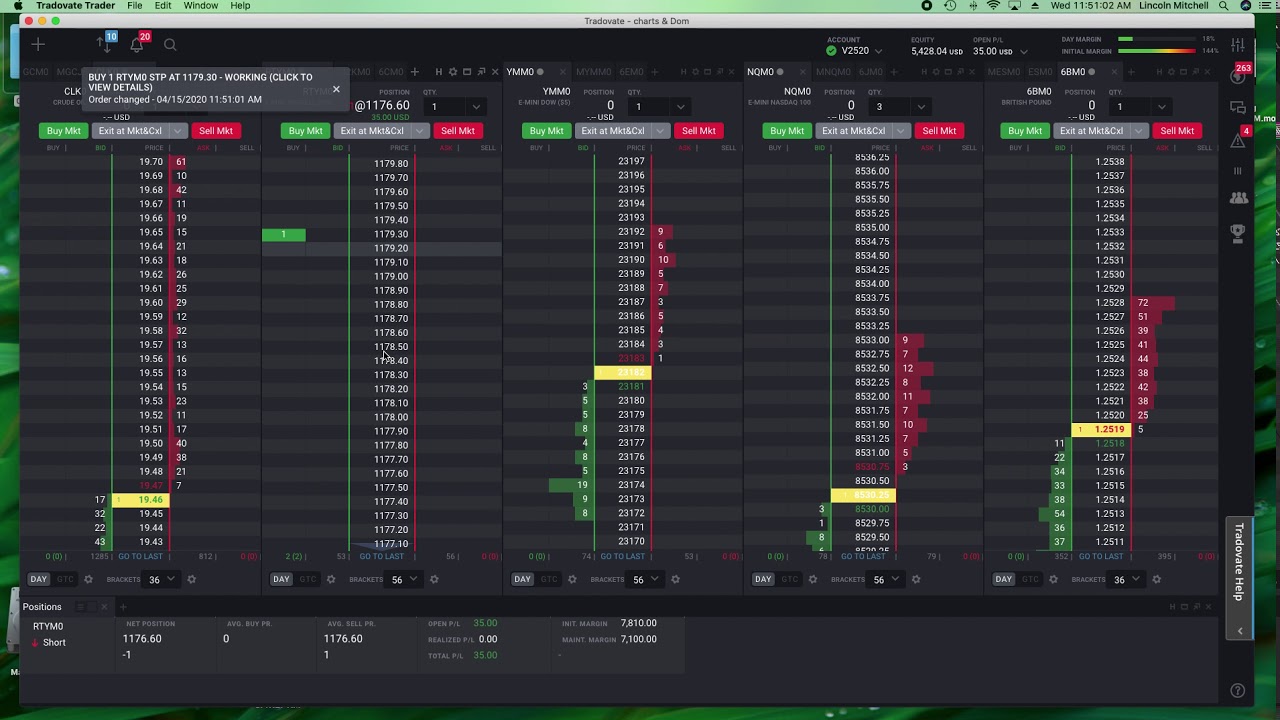
Task: Open bracket settings gear in the YMM0 panel
Action: 675,579
